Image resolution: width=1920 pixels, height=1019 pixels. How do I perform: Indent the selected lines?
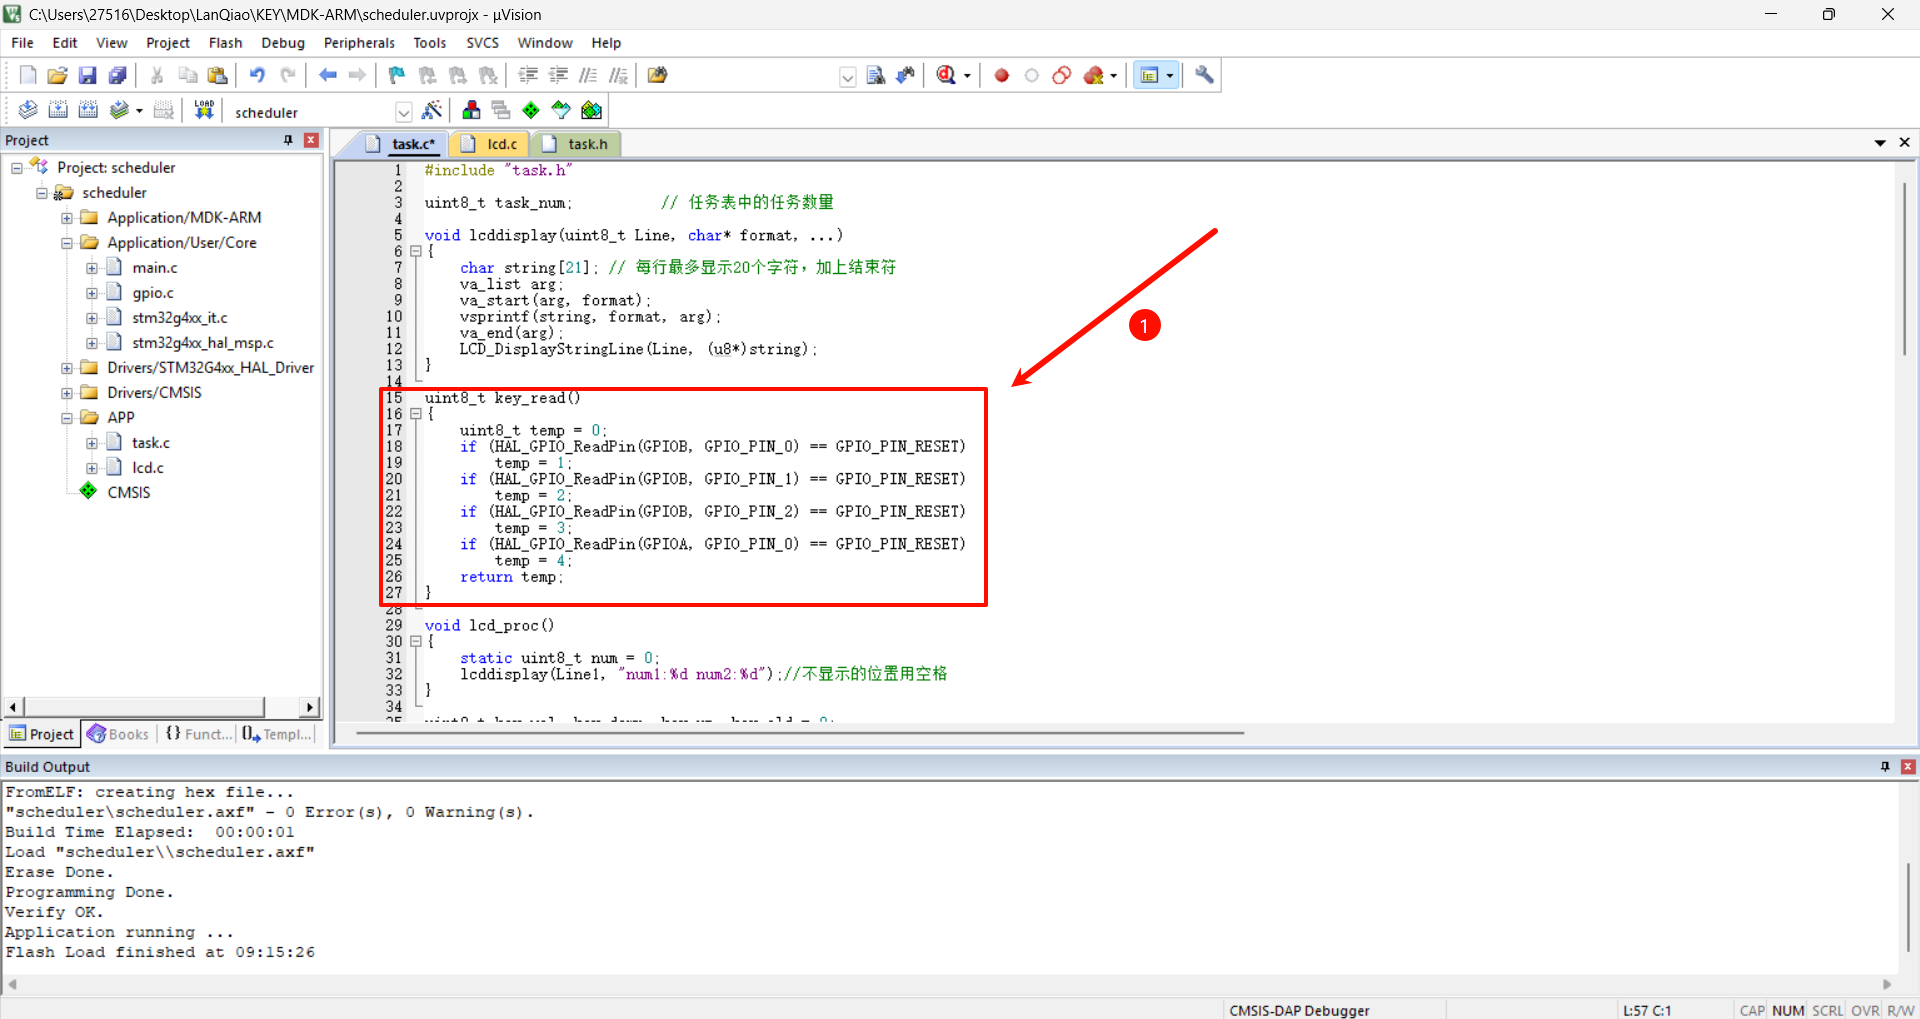click(x=528, y=75)
